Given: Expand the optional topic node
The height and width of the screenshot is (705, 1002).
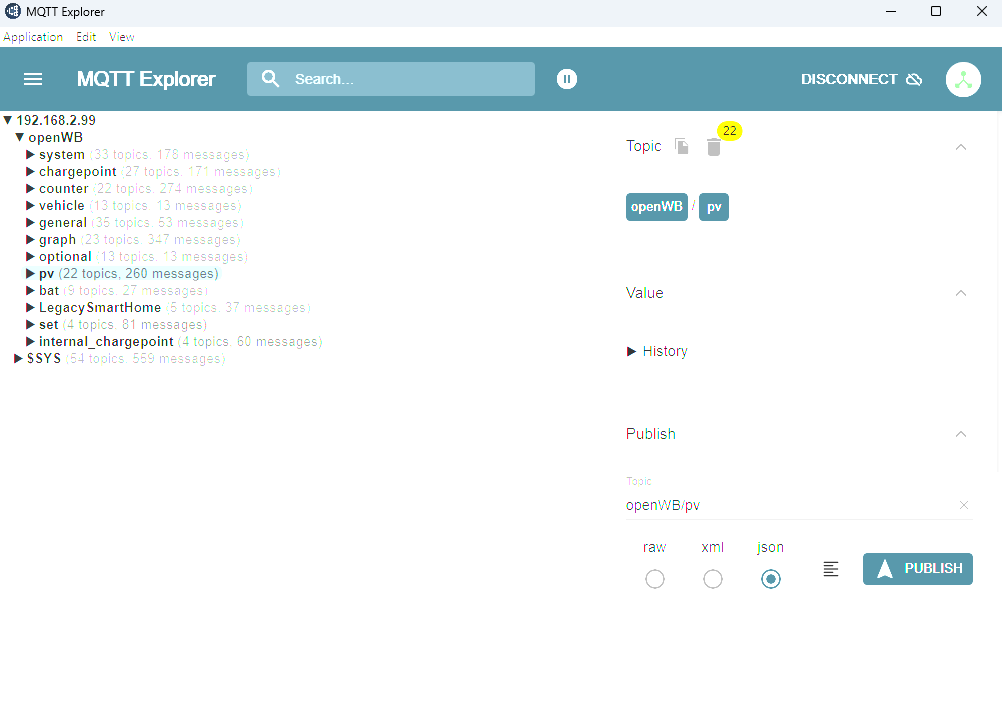Looking at the screenshot, I should pos(30,256).
